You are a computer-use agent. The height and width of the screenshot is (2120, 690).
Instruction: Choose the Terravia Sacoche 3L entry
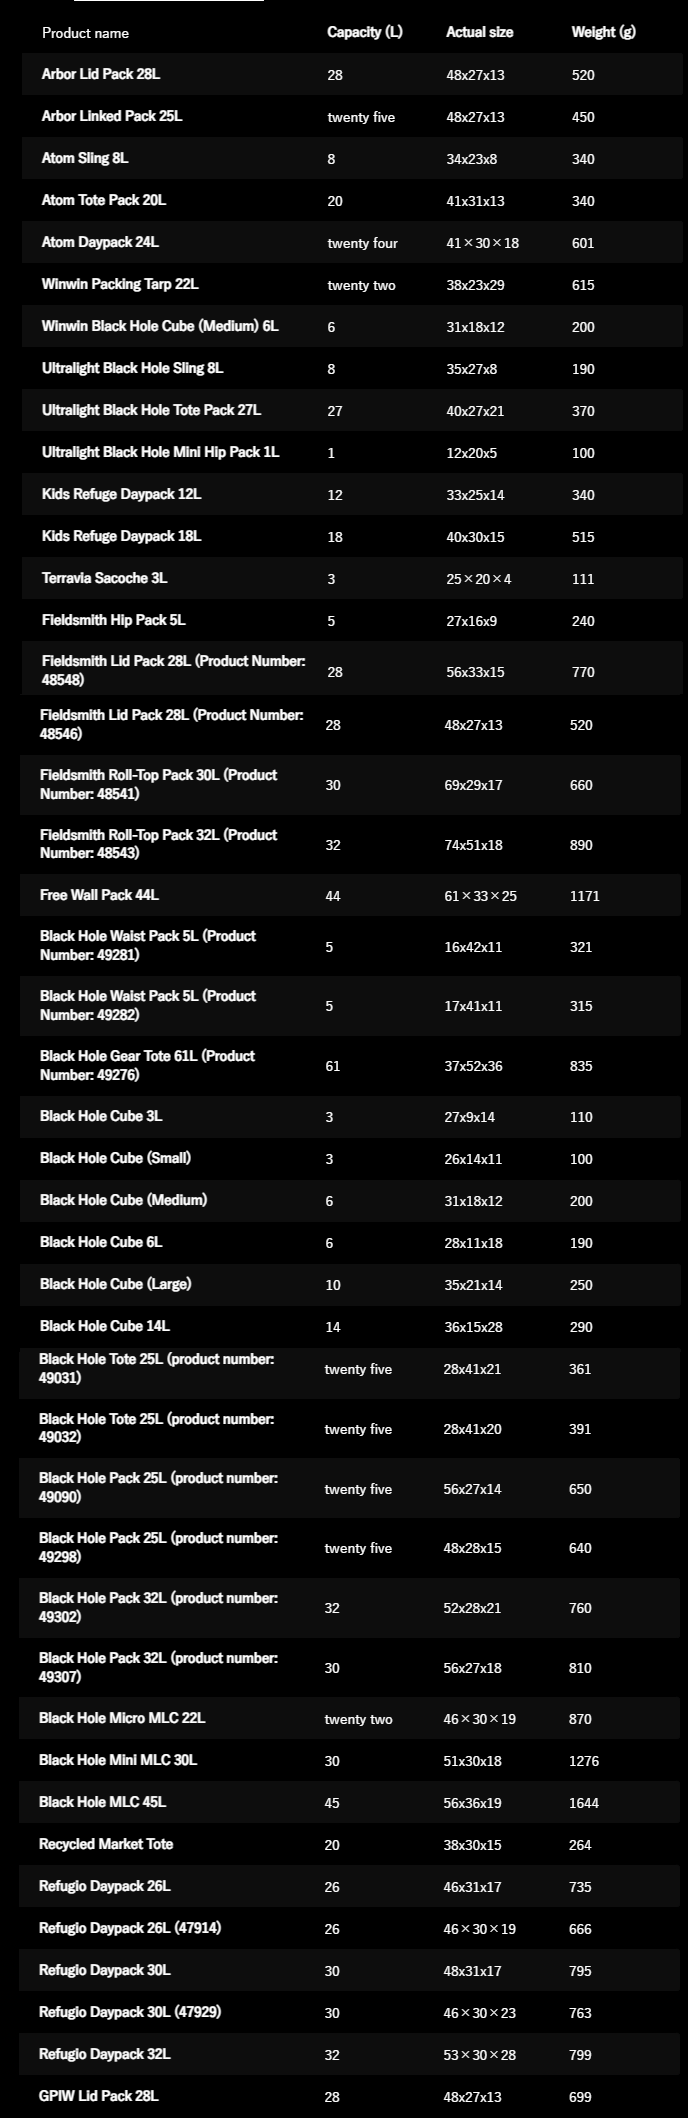pos(104,578)
